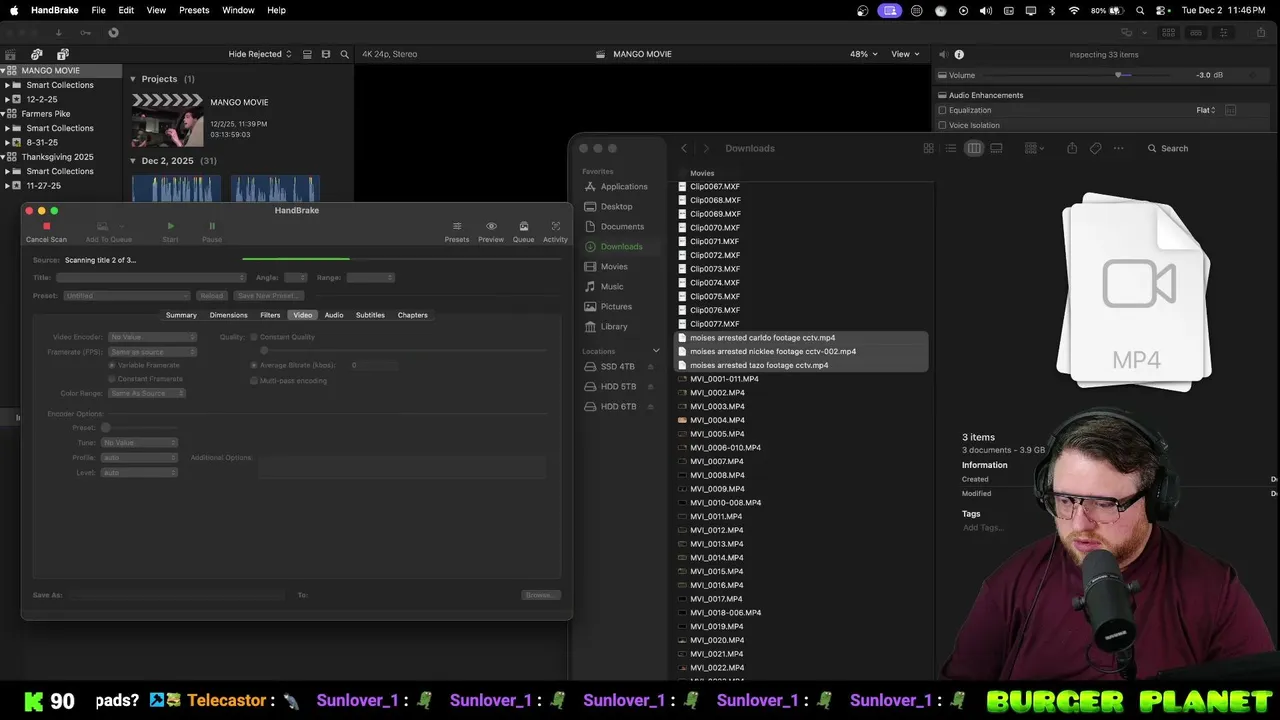Screen dimensions: 1280x720
Task: Collapse Finder Locations sidebar section
Action: (656, 351)
